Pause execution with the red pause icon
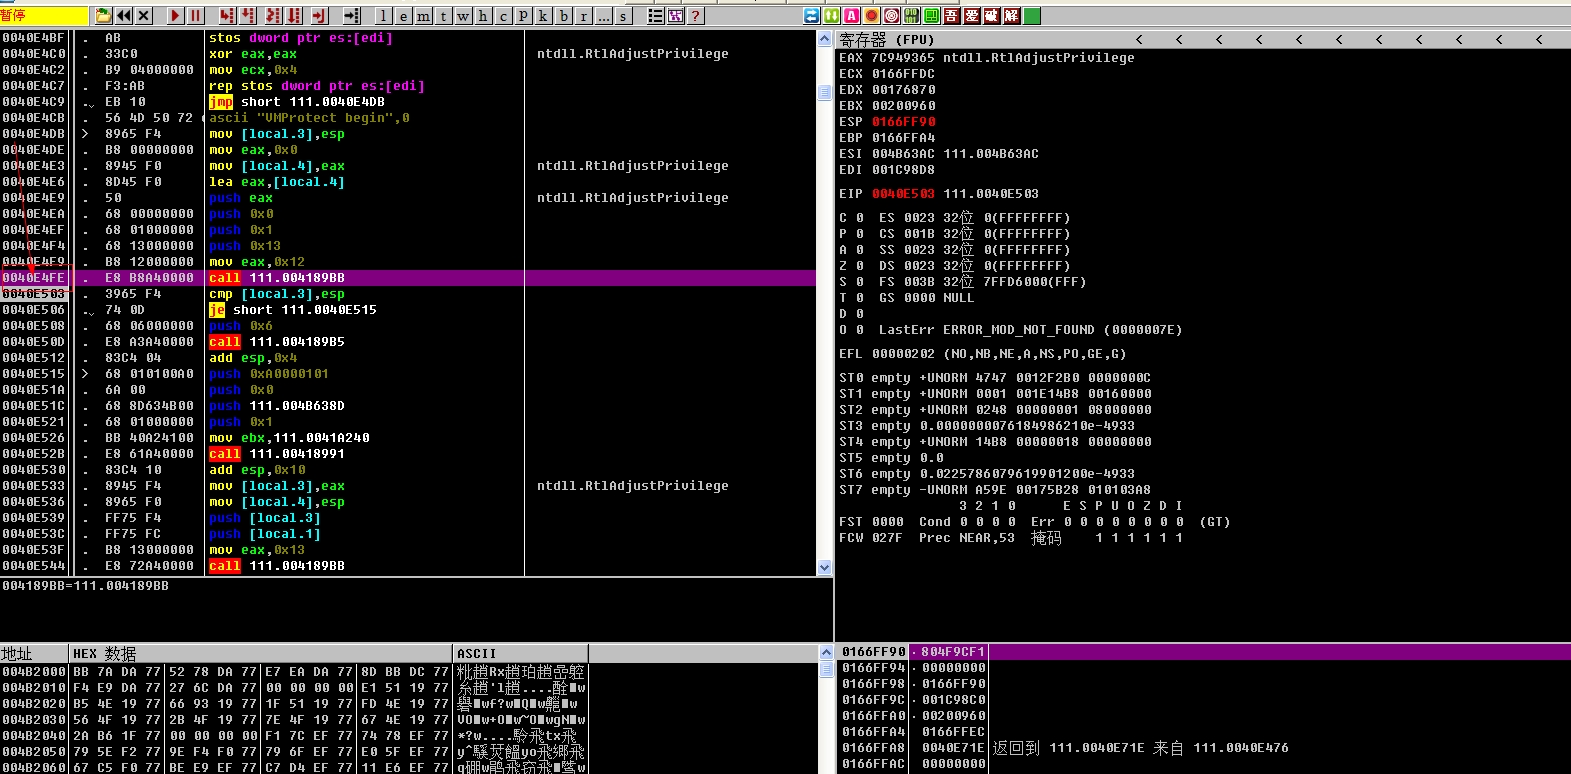 point(195,16)
